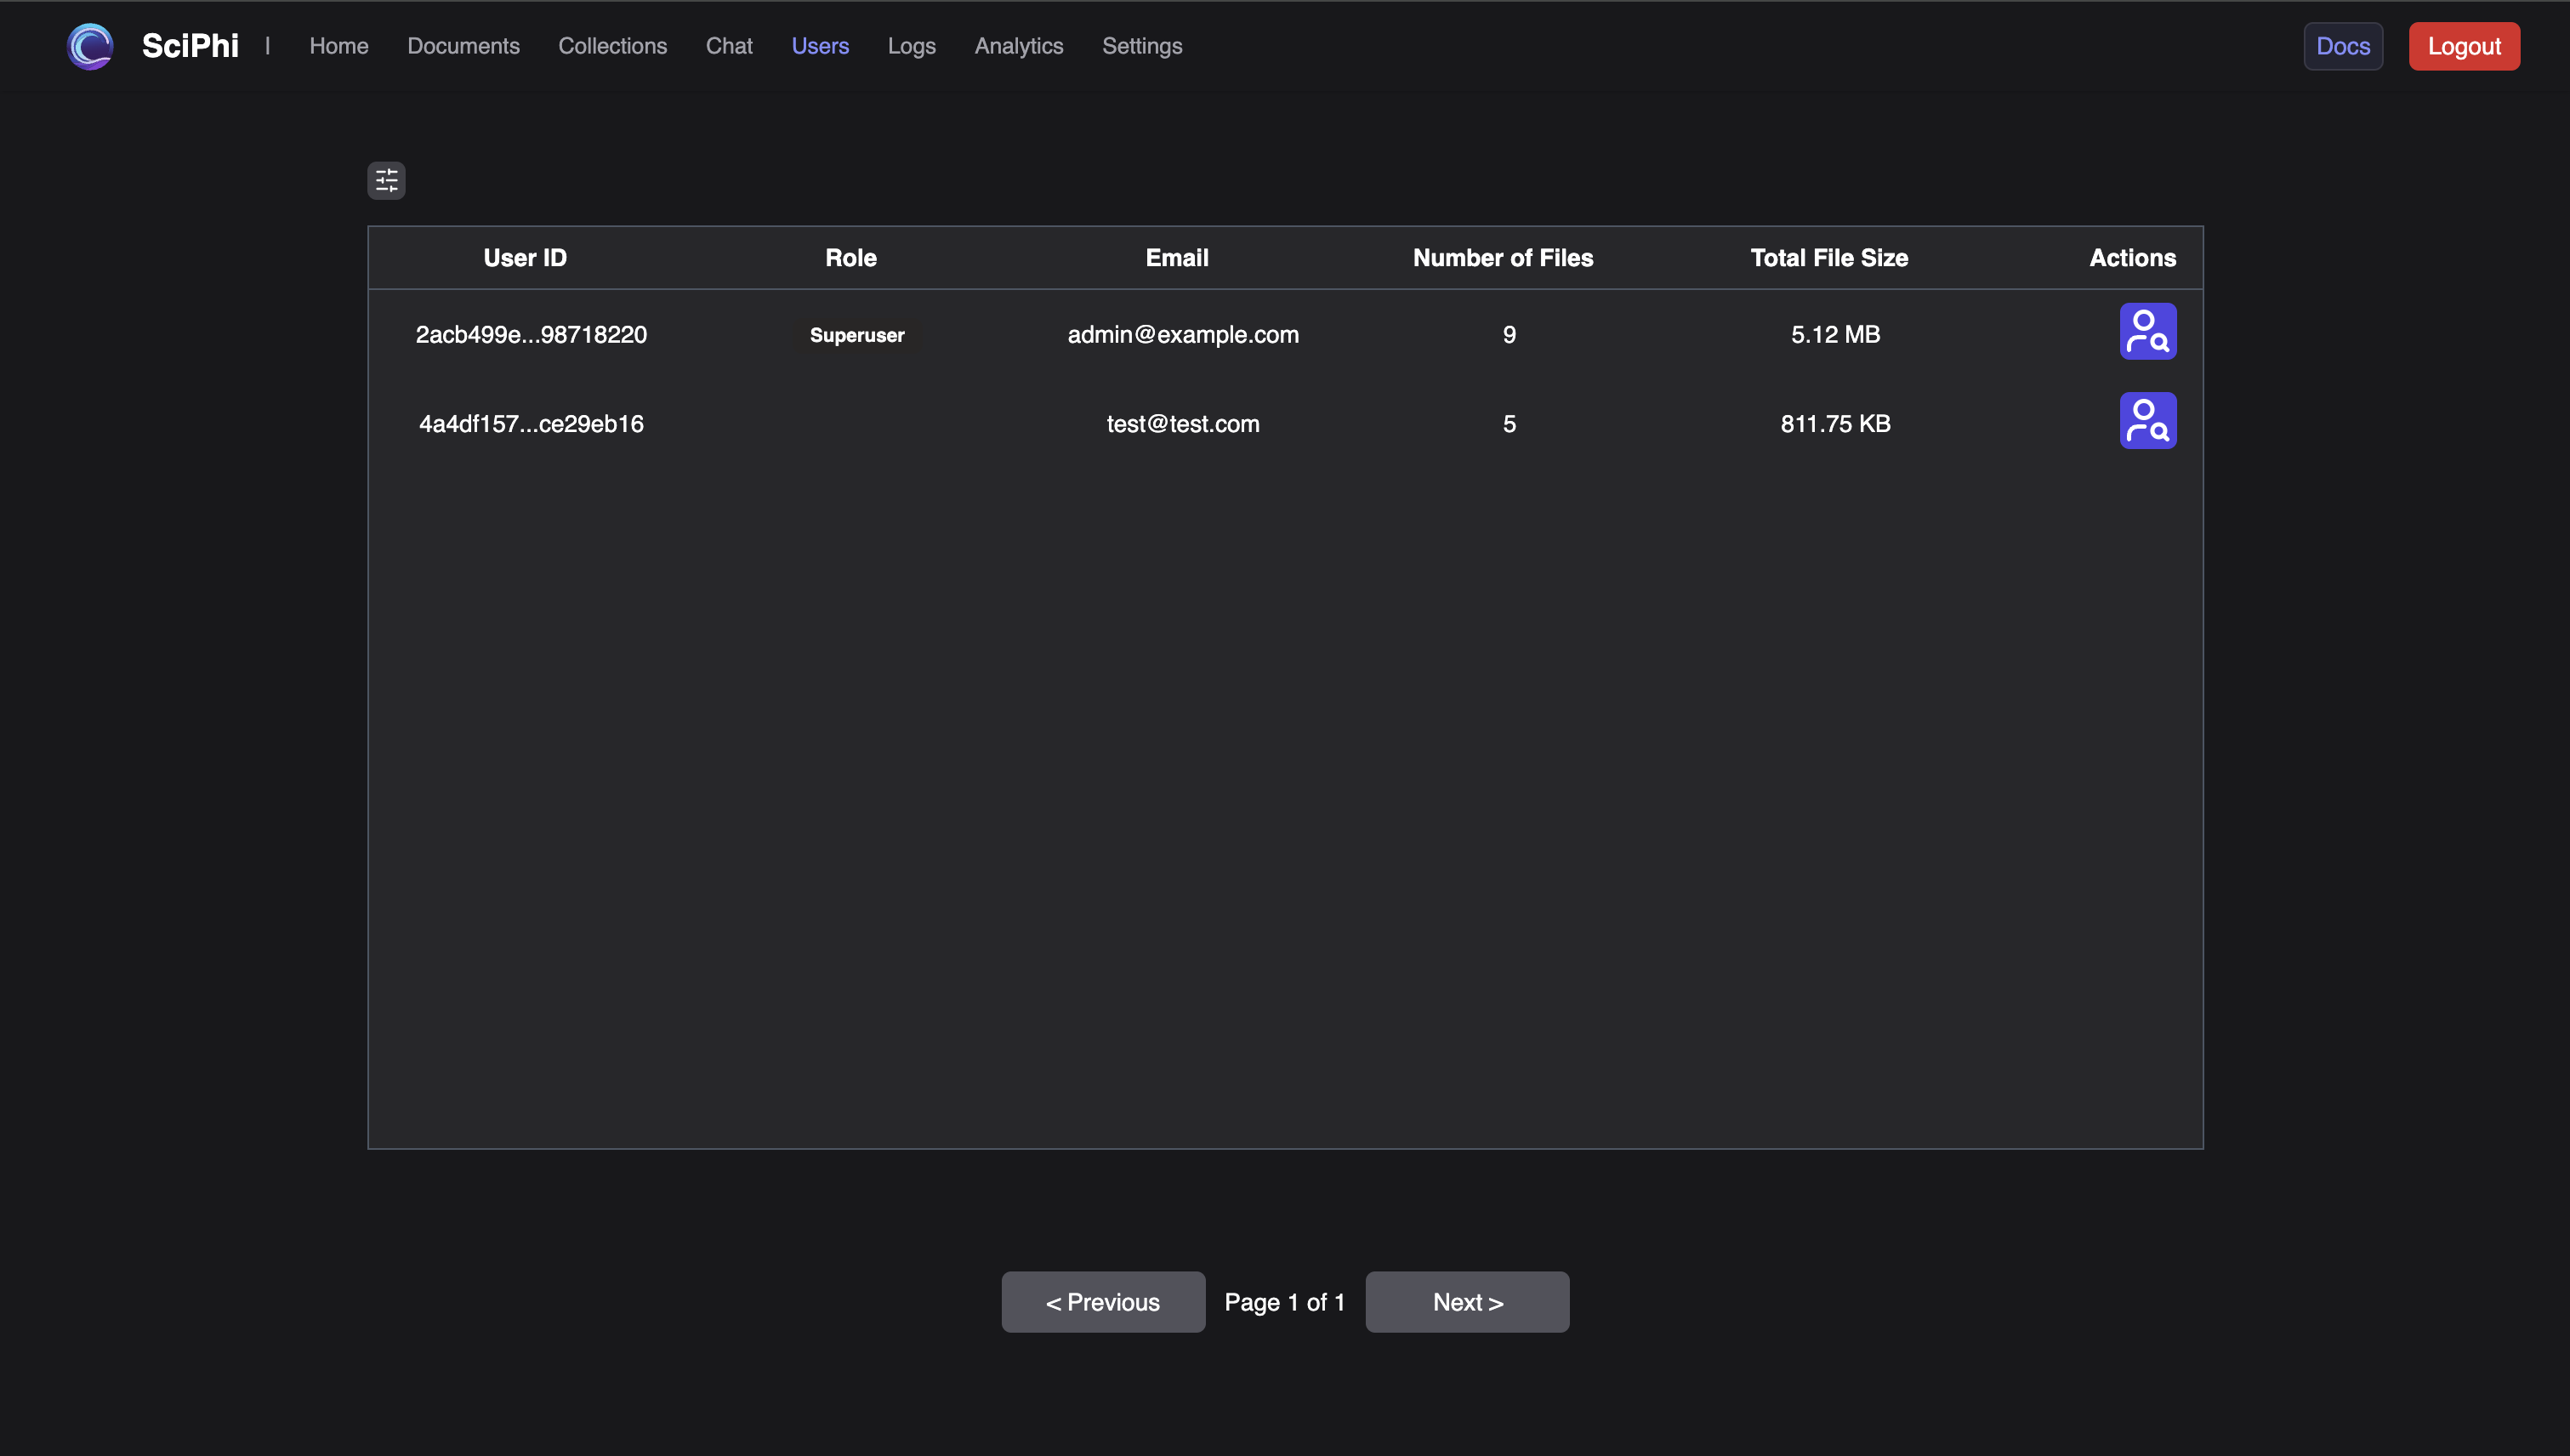
Task: Switch to the Chat page
Action: point(729,46)
